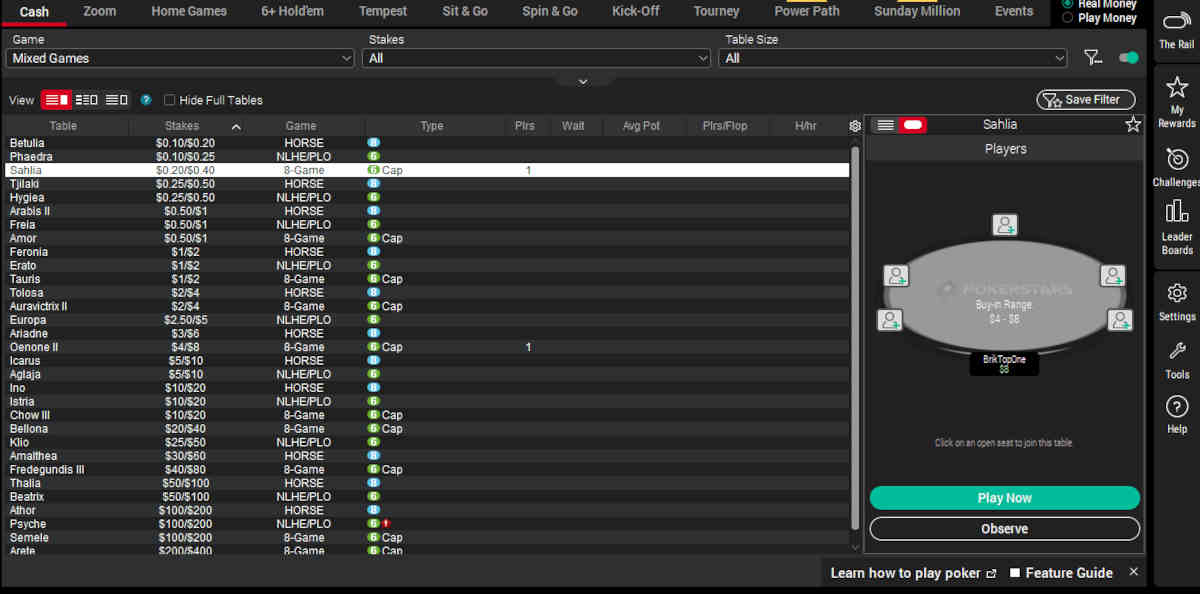Open Learn how to play poker link
Image resolution: width=1200 pixels, height=594 pixels.
click(913, 573)
